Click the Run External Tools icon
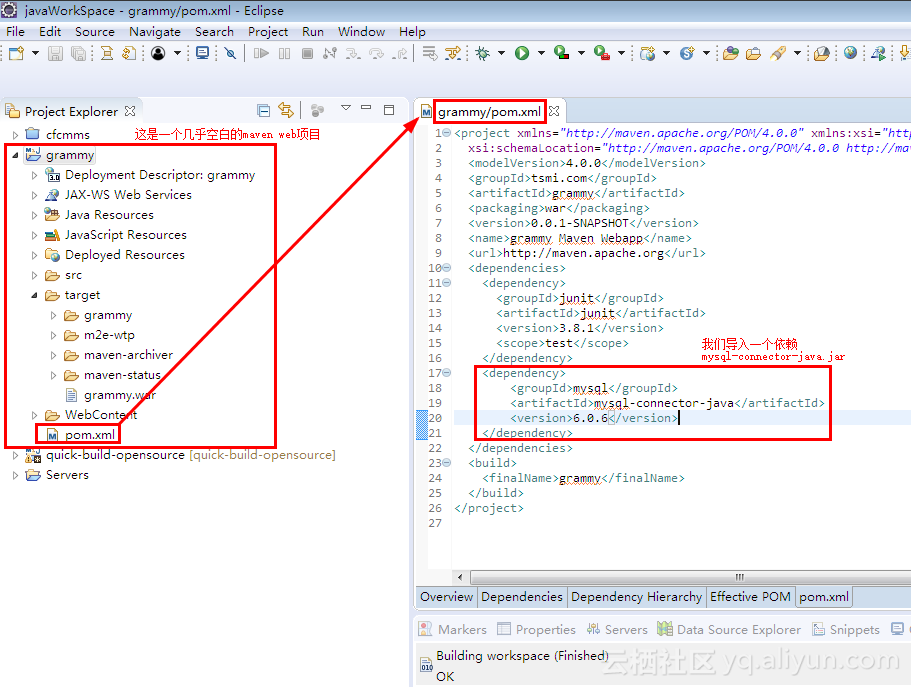Image resolution: width=911 pixels, height=687 pixels. click(x=602, y=53)
